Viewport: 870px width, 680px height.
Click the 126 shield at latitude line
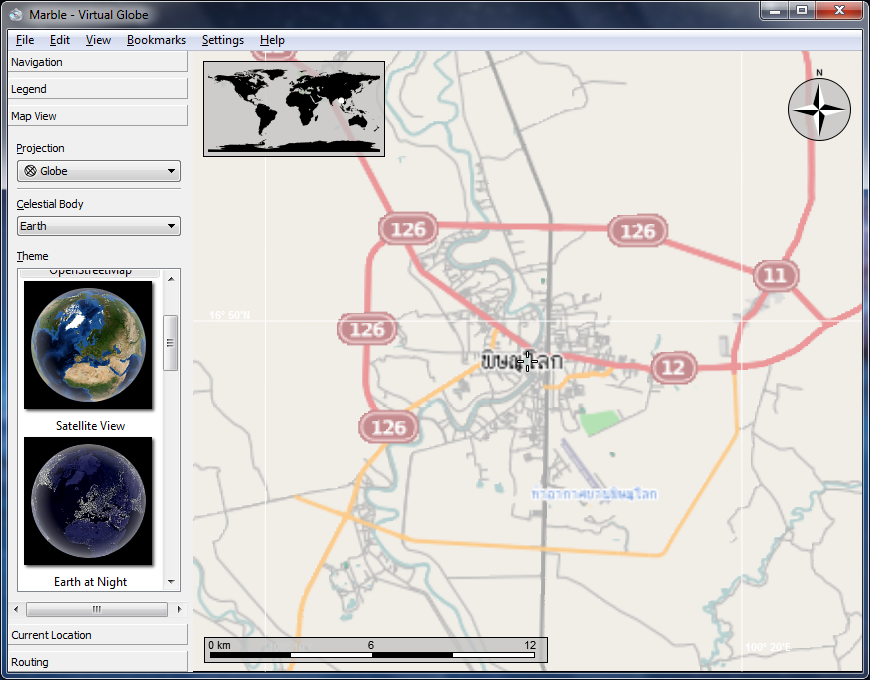point(367,329)
